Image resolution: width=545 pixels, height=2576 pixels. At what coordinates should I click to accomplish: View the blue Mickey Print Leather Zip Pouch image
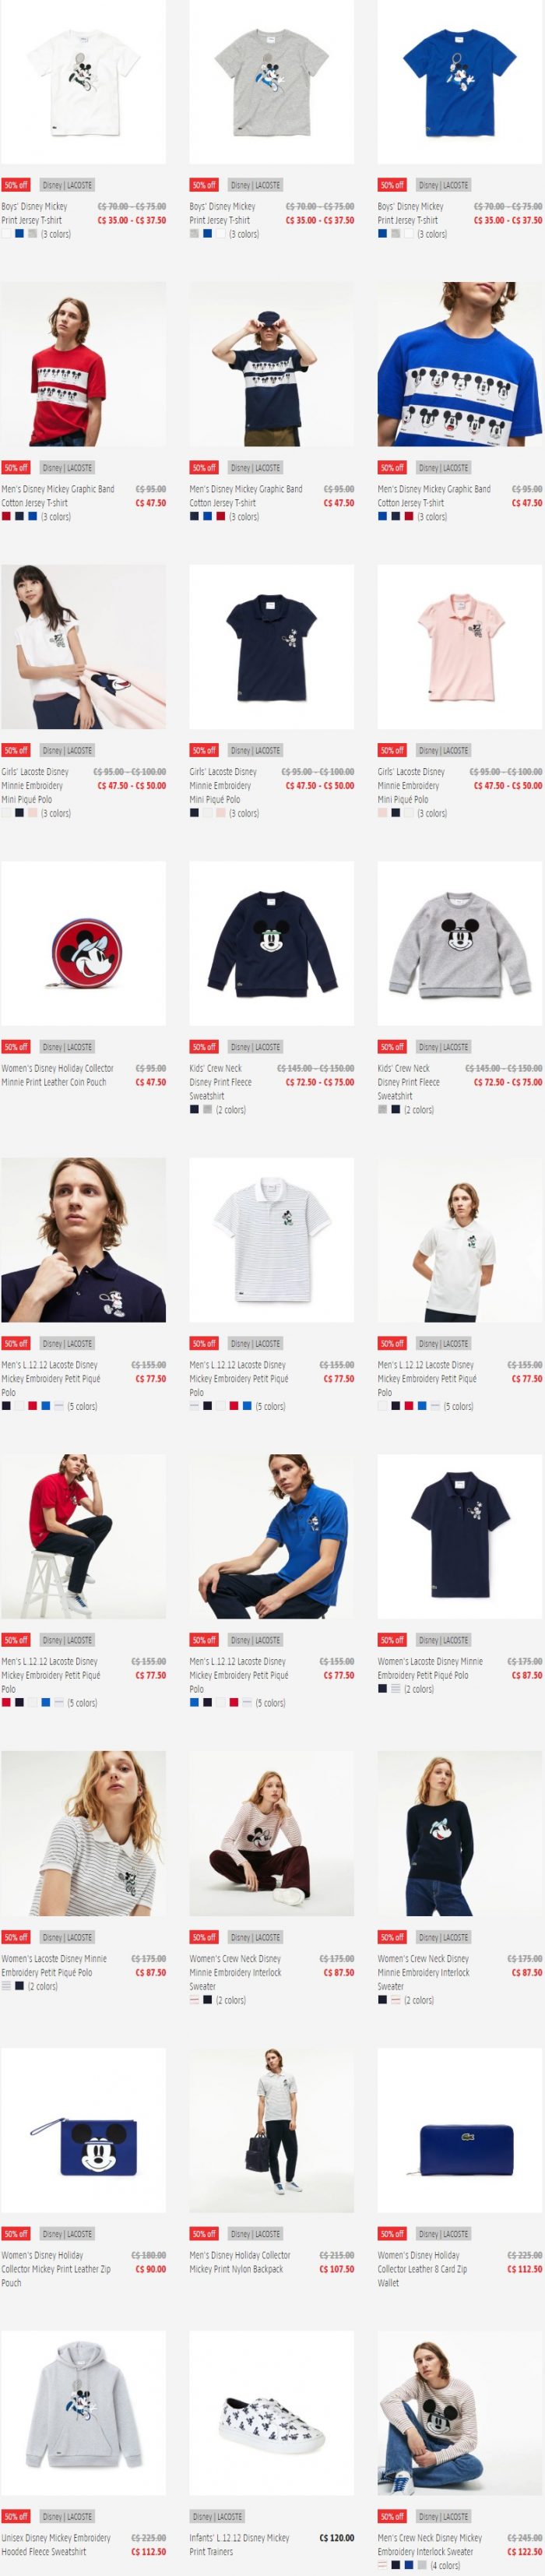83,2130
